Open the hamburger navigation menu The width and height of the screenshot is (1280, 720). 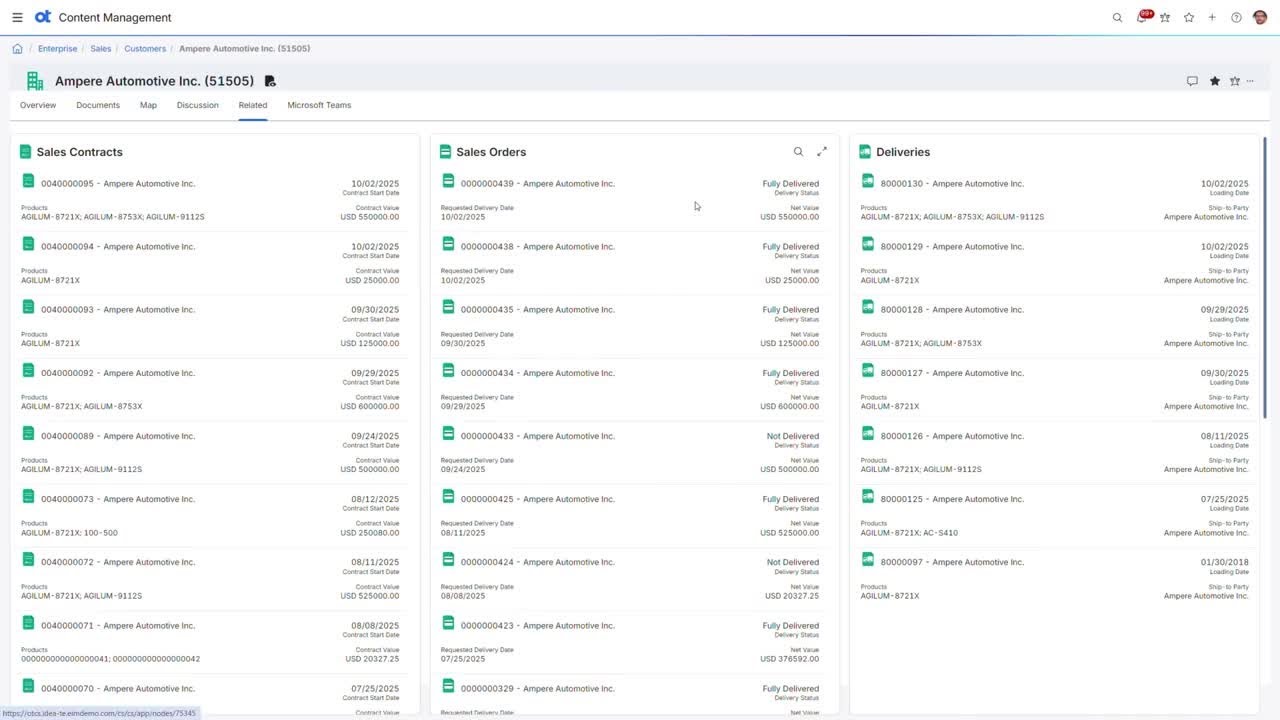click(17, 17)
